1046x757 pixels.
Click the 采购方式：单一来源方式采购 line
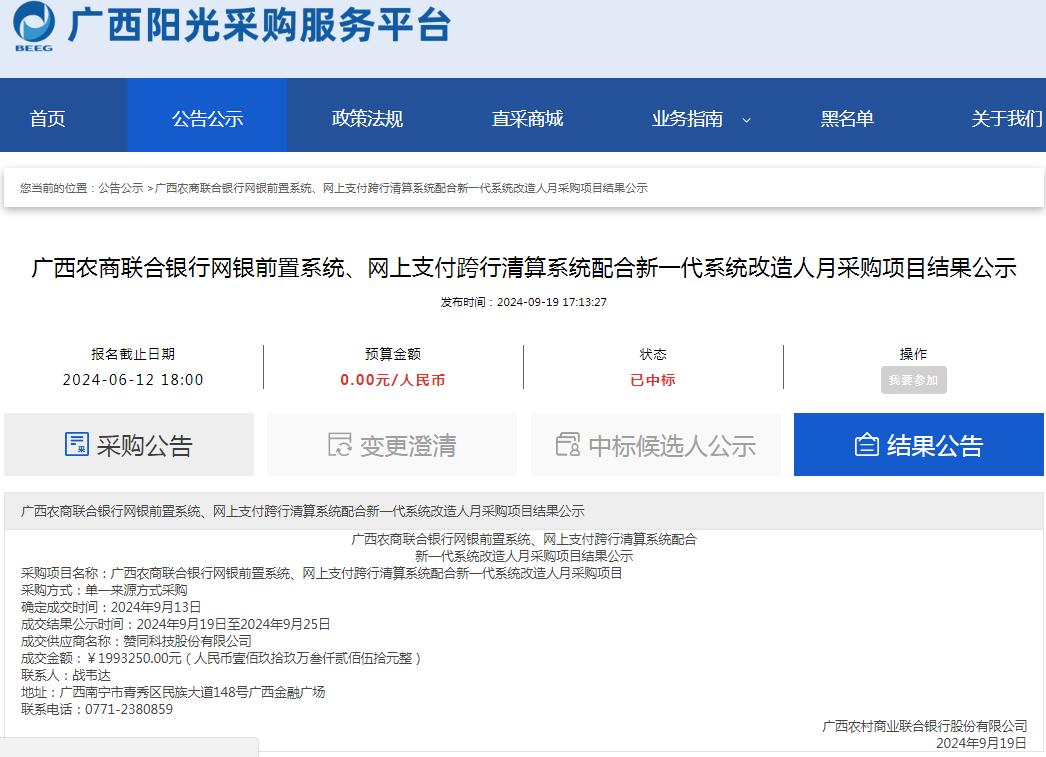point(104,590)
